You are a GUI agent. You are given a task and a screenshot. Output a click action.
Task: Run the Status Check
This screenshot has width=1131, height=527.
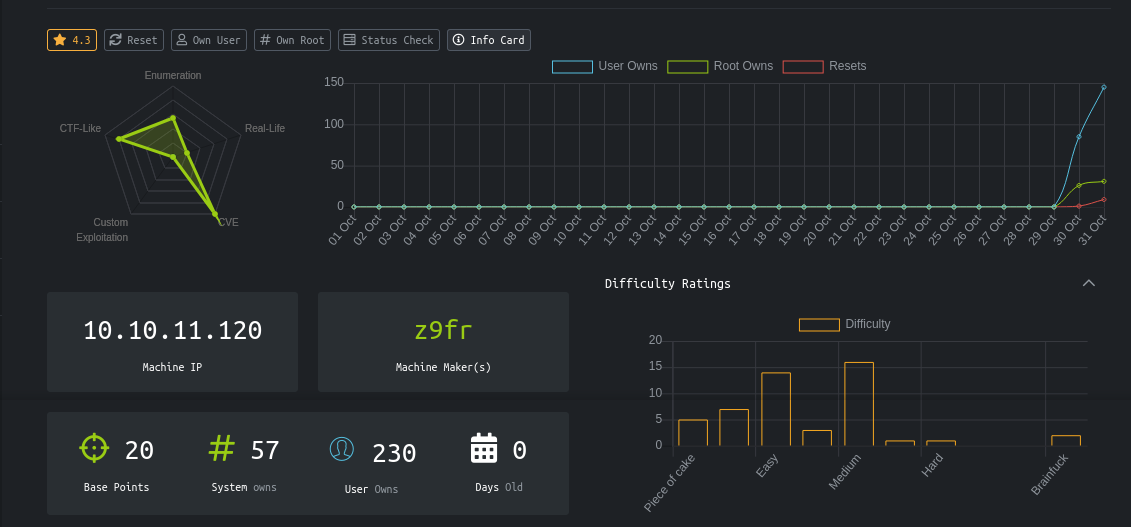click(388, 40)
